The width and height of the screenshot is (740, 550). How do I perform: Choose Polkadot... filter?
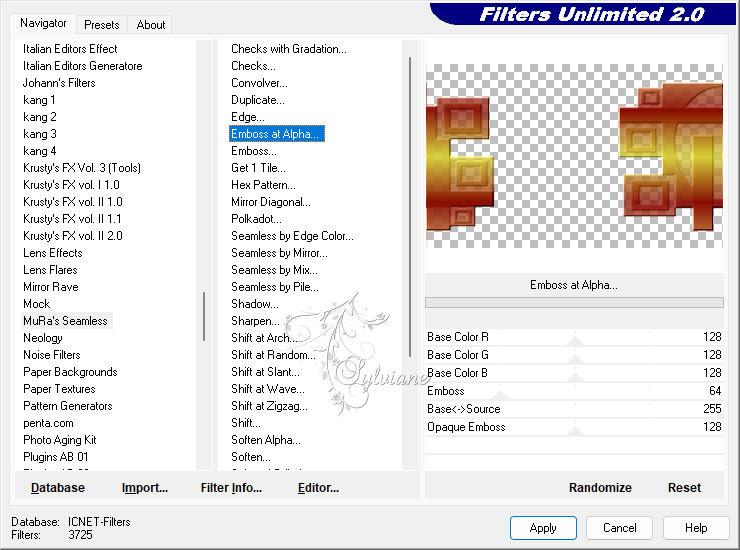point(256,219)
